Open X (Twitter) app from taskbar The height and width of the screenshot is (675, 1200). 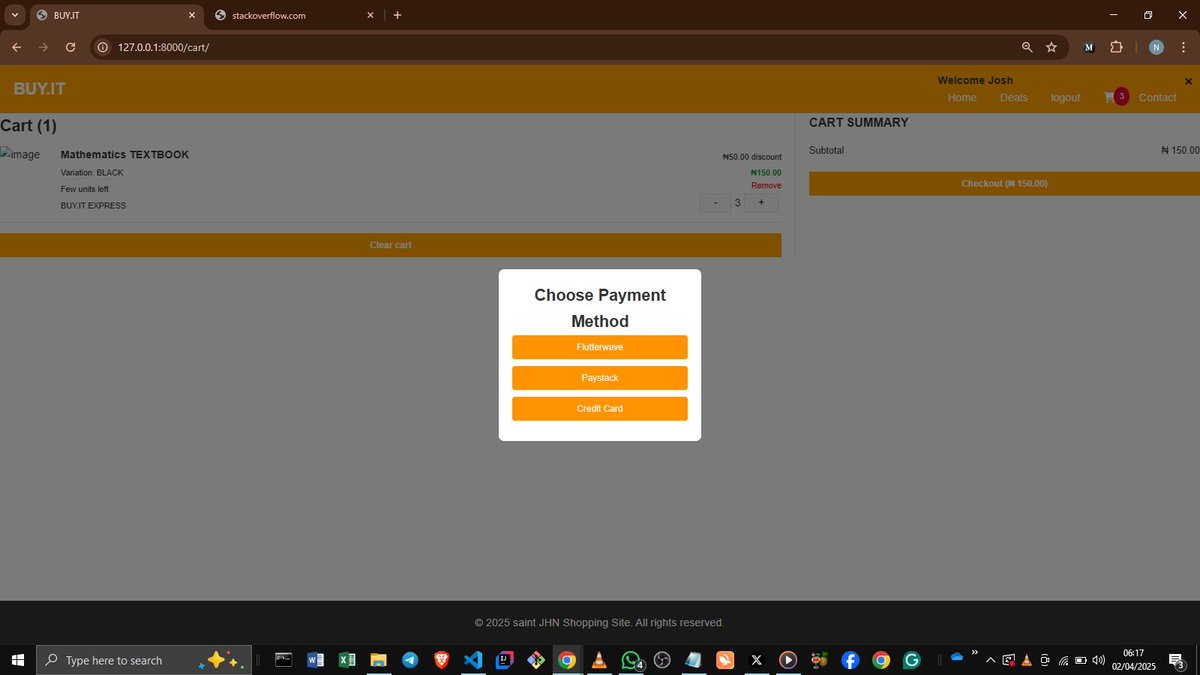click(x=756, y=660)
